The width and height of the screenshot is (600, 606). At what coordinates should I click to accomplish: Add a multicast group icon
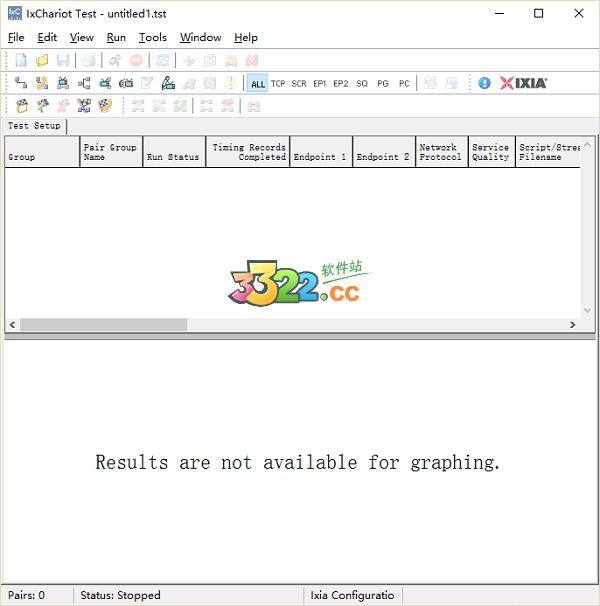84,83
